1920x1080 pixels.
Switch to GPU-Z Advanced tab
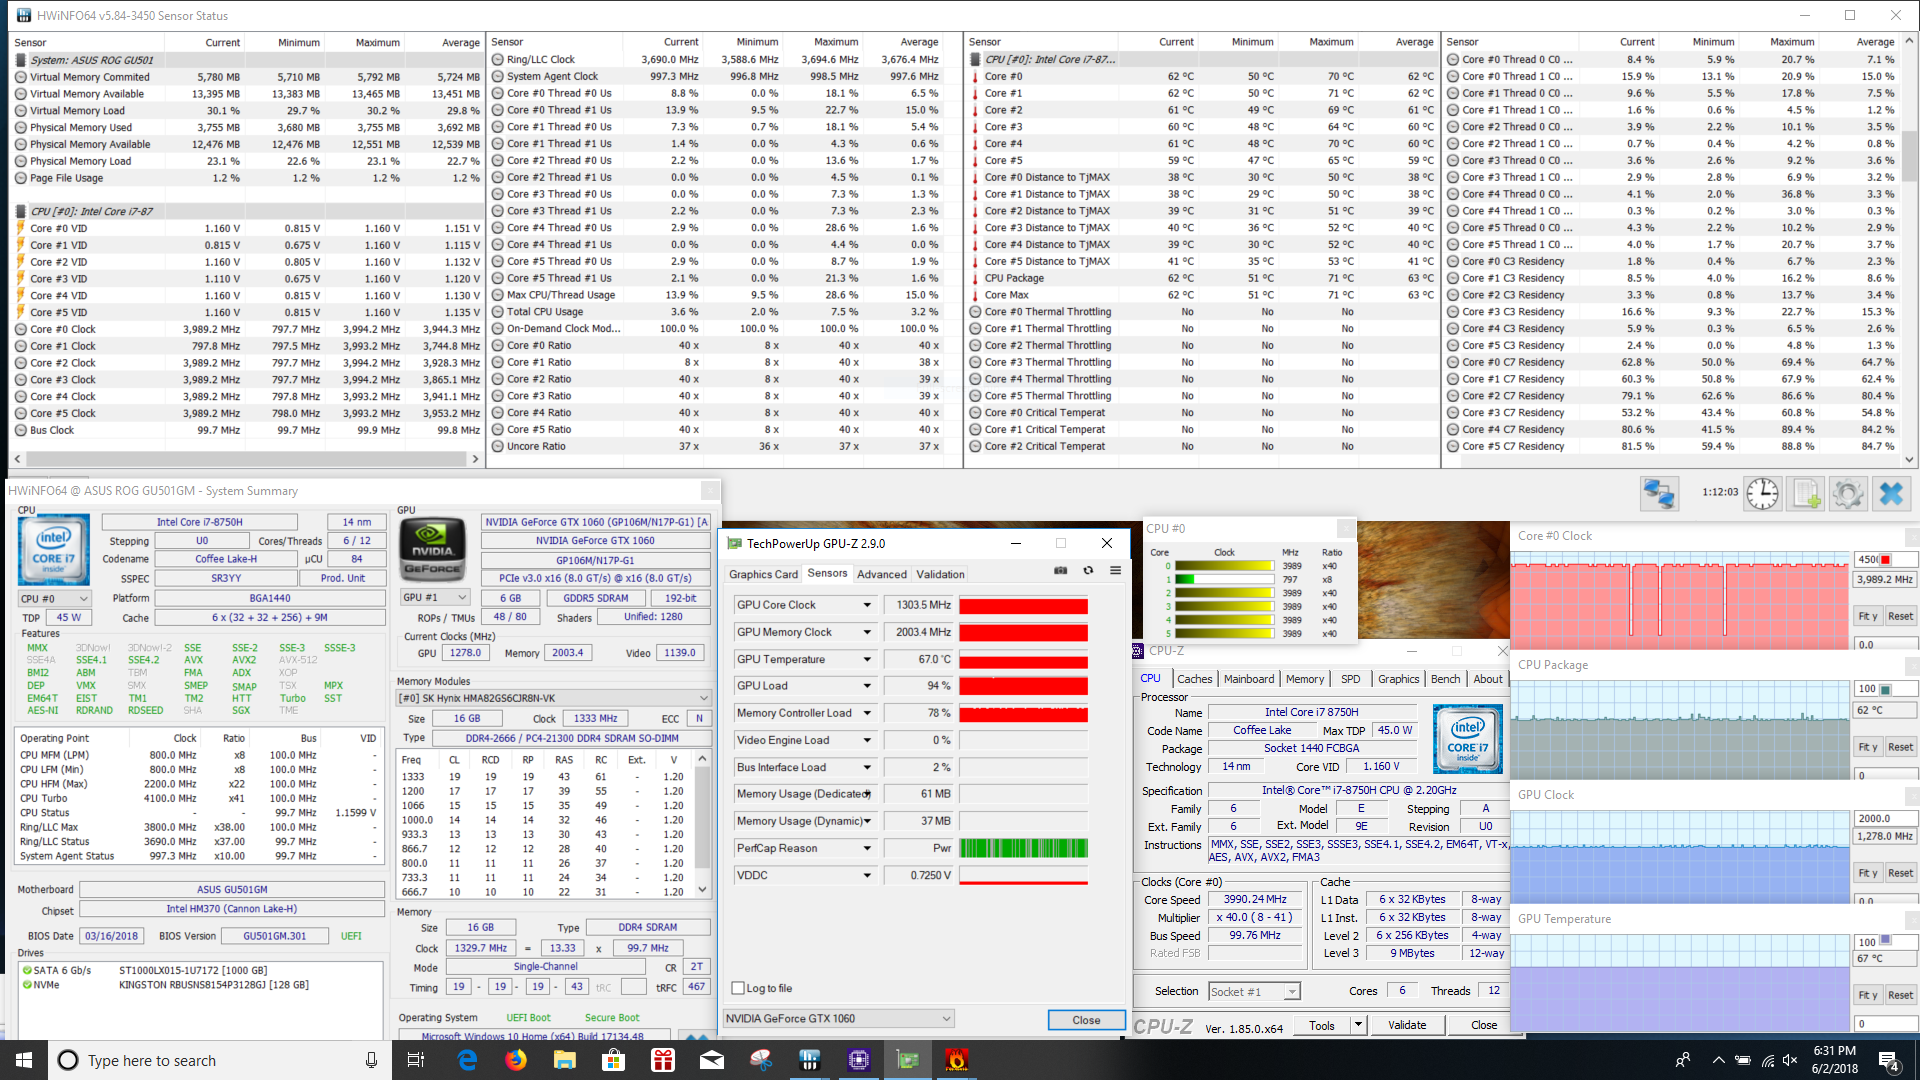pyautogui.click(x=881, y=574)
